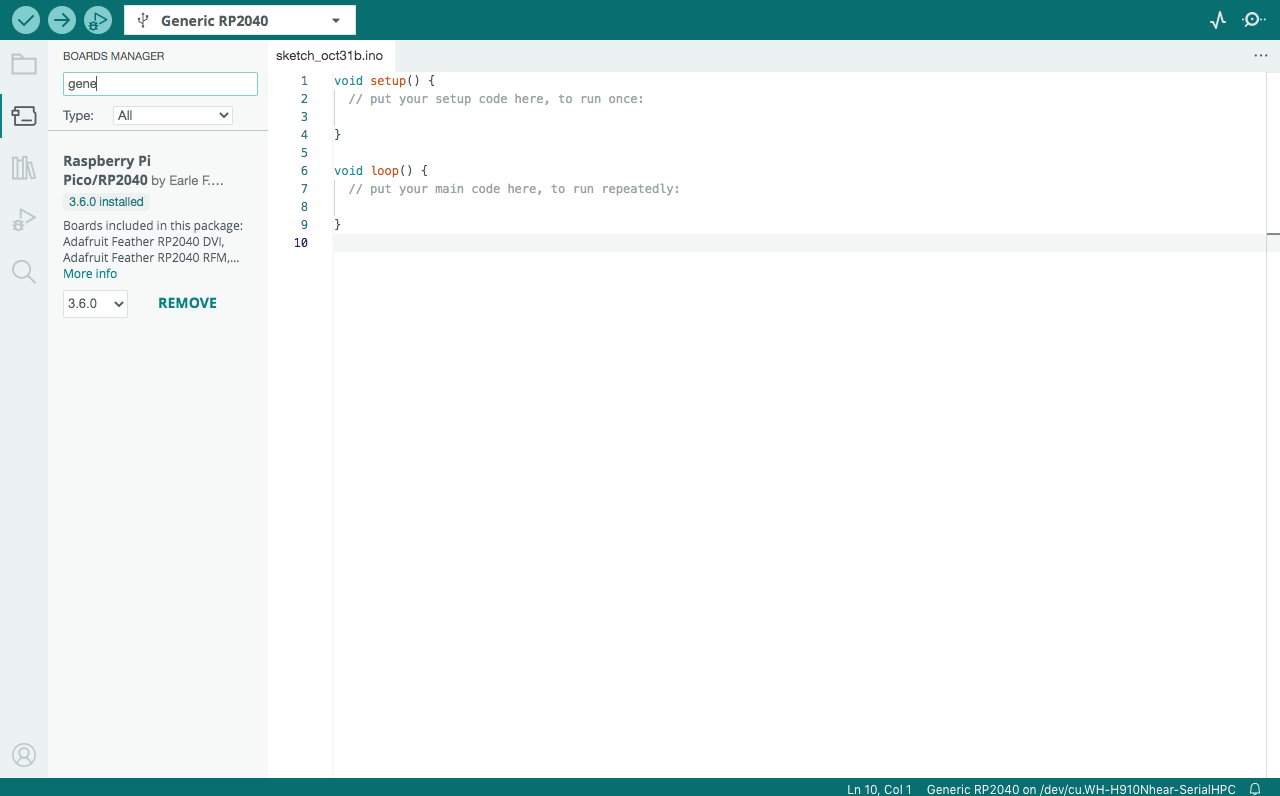1280x796 pixels.
Task: Toggle the Boards Manager sidebar icon
Action: tap(24, 116)
